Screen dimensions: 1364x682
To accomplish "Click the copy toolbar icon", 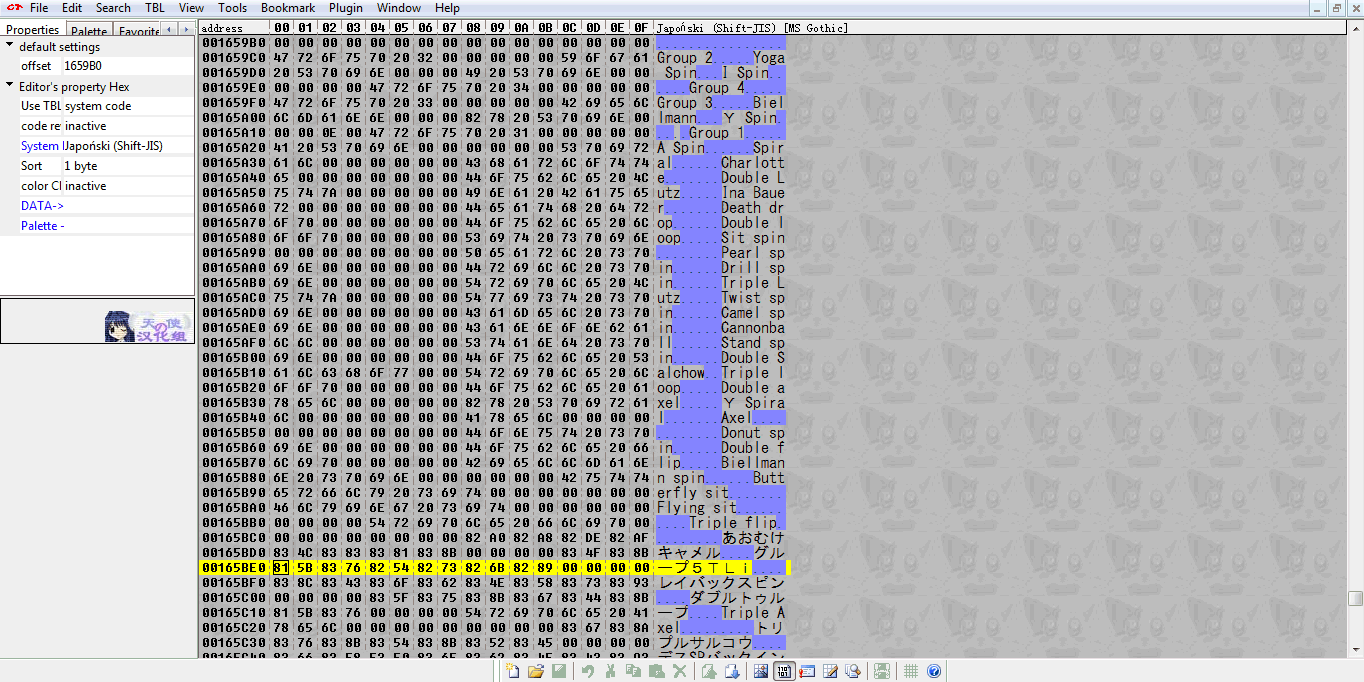I will click(633, 671).
